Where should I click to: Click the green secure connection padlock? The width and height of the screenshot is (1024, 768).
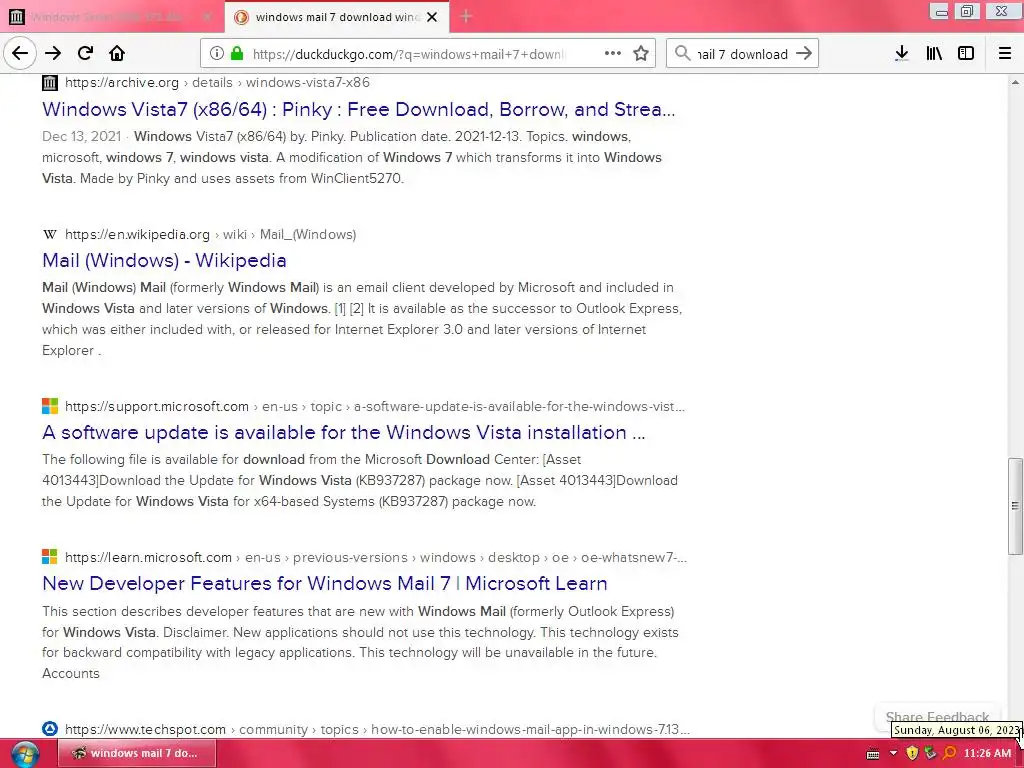[237, 54]
